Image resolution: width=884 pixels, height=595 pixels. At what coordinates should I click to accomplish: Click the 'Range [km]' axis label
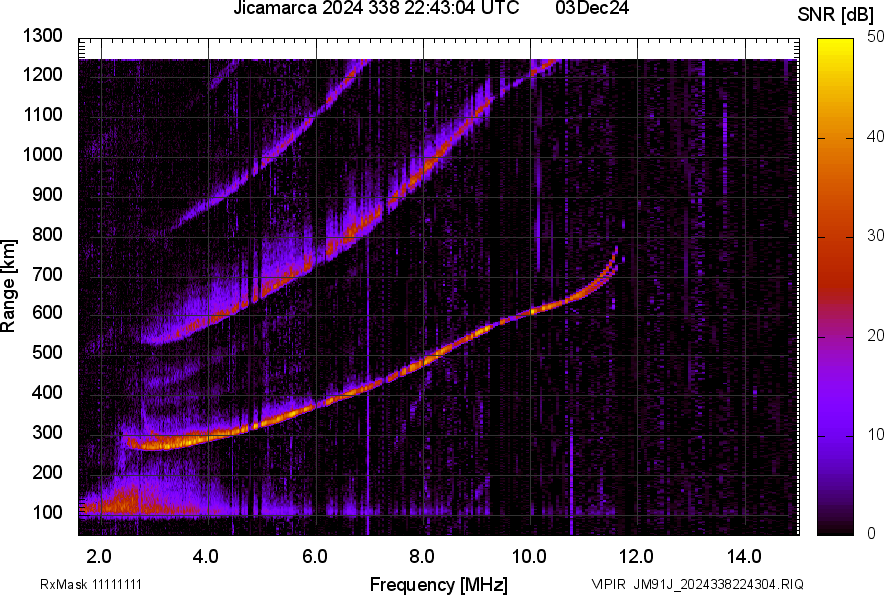(x=8, y=286)
